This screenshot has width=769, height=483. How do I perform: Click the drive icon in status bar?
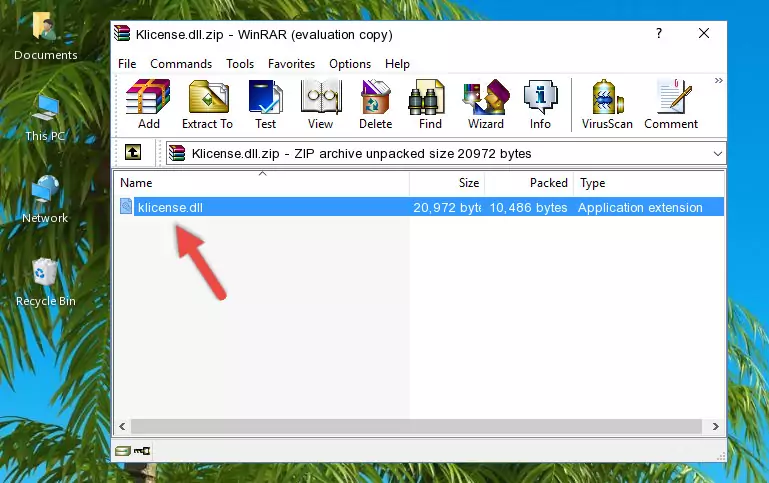tap(123, 451)
